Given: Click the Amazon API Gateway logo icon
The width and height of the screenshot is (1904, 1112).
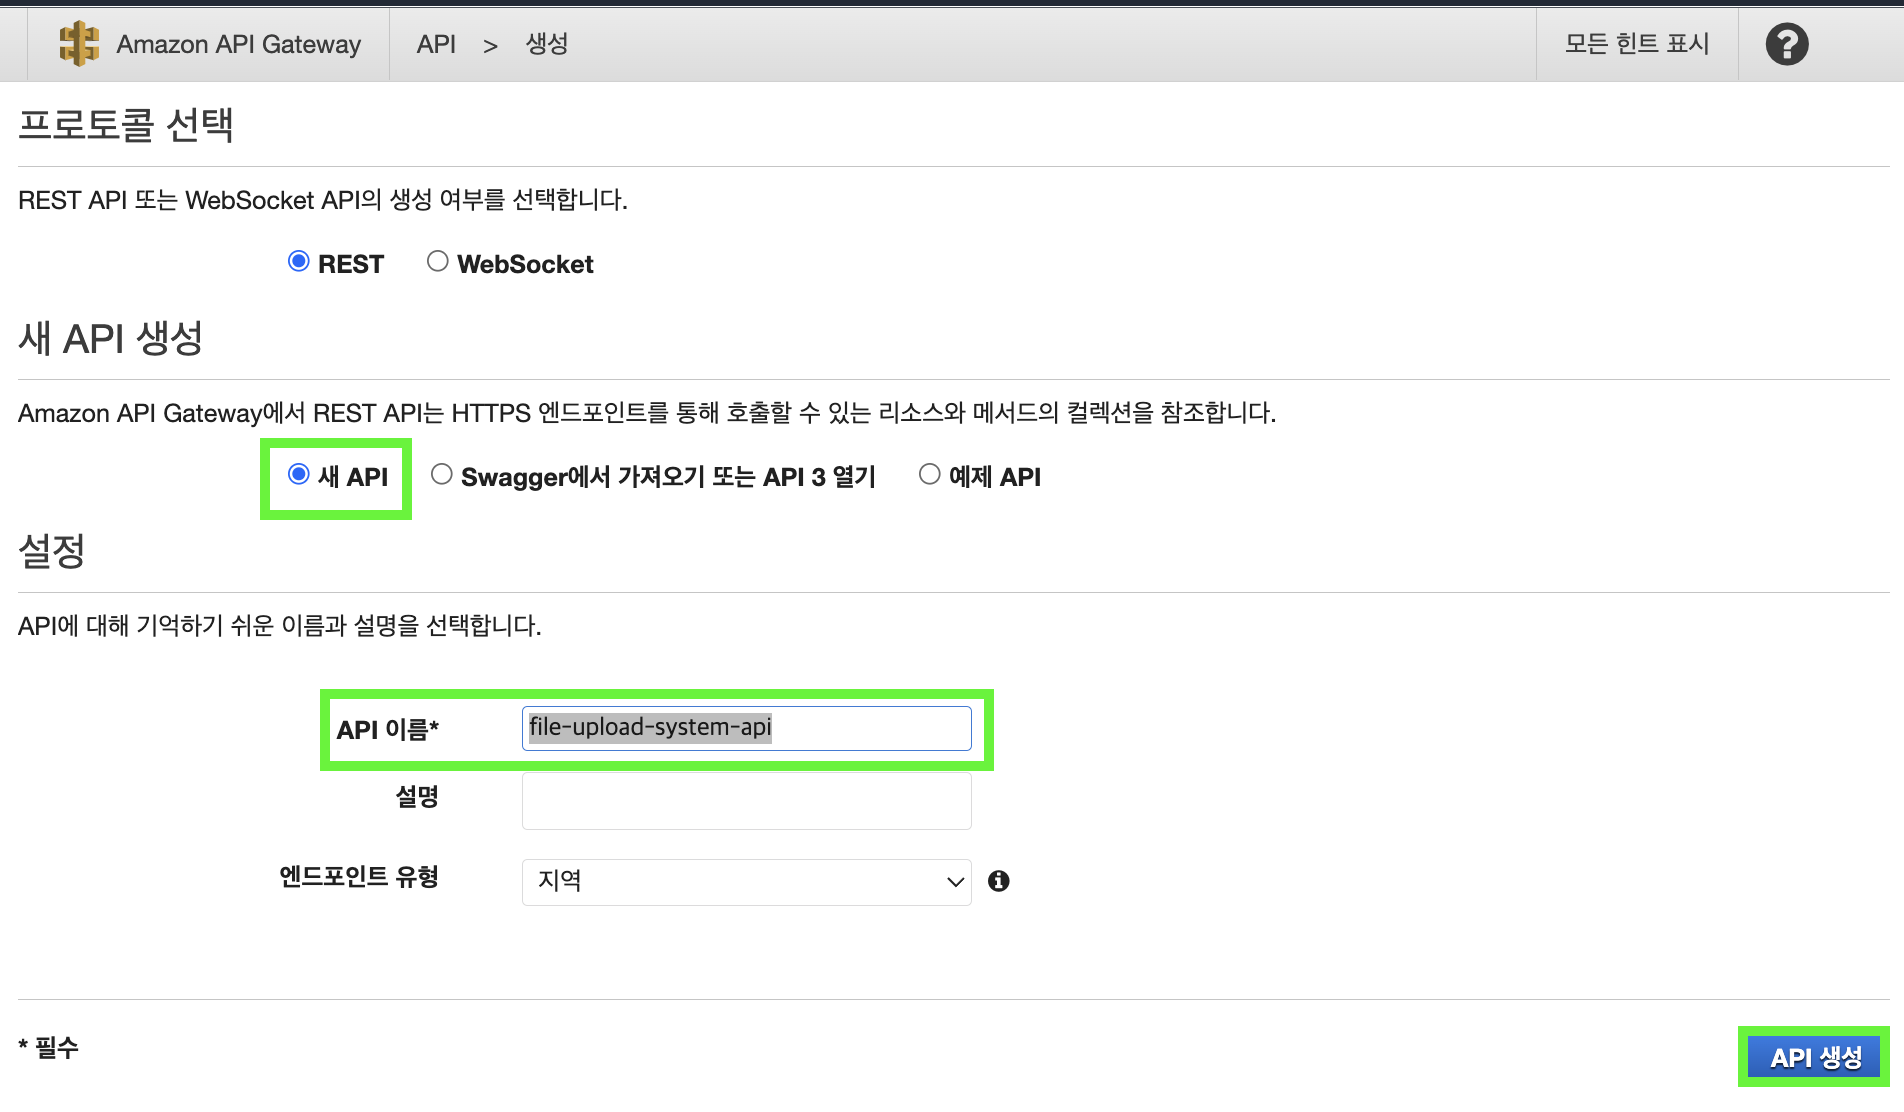Looking at the screenshot, I should 79,44.
